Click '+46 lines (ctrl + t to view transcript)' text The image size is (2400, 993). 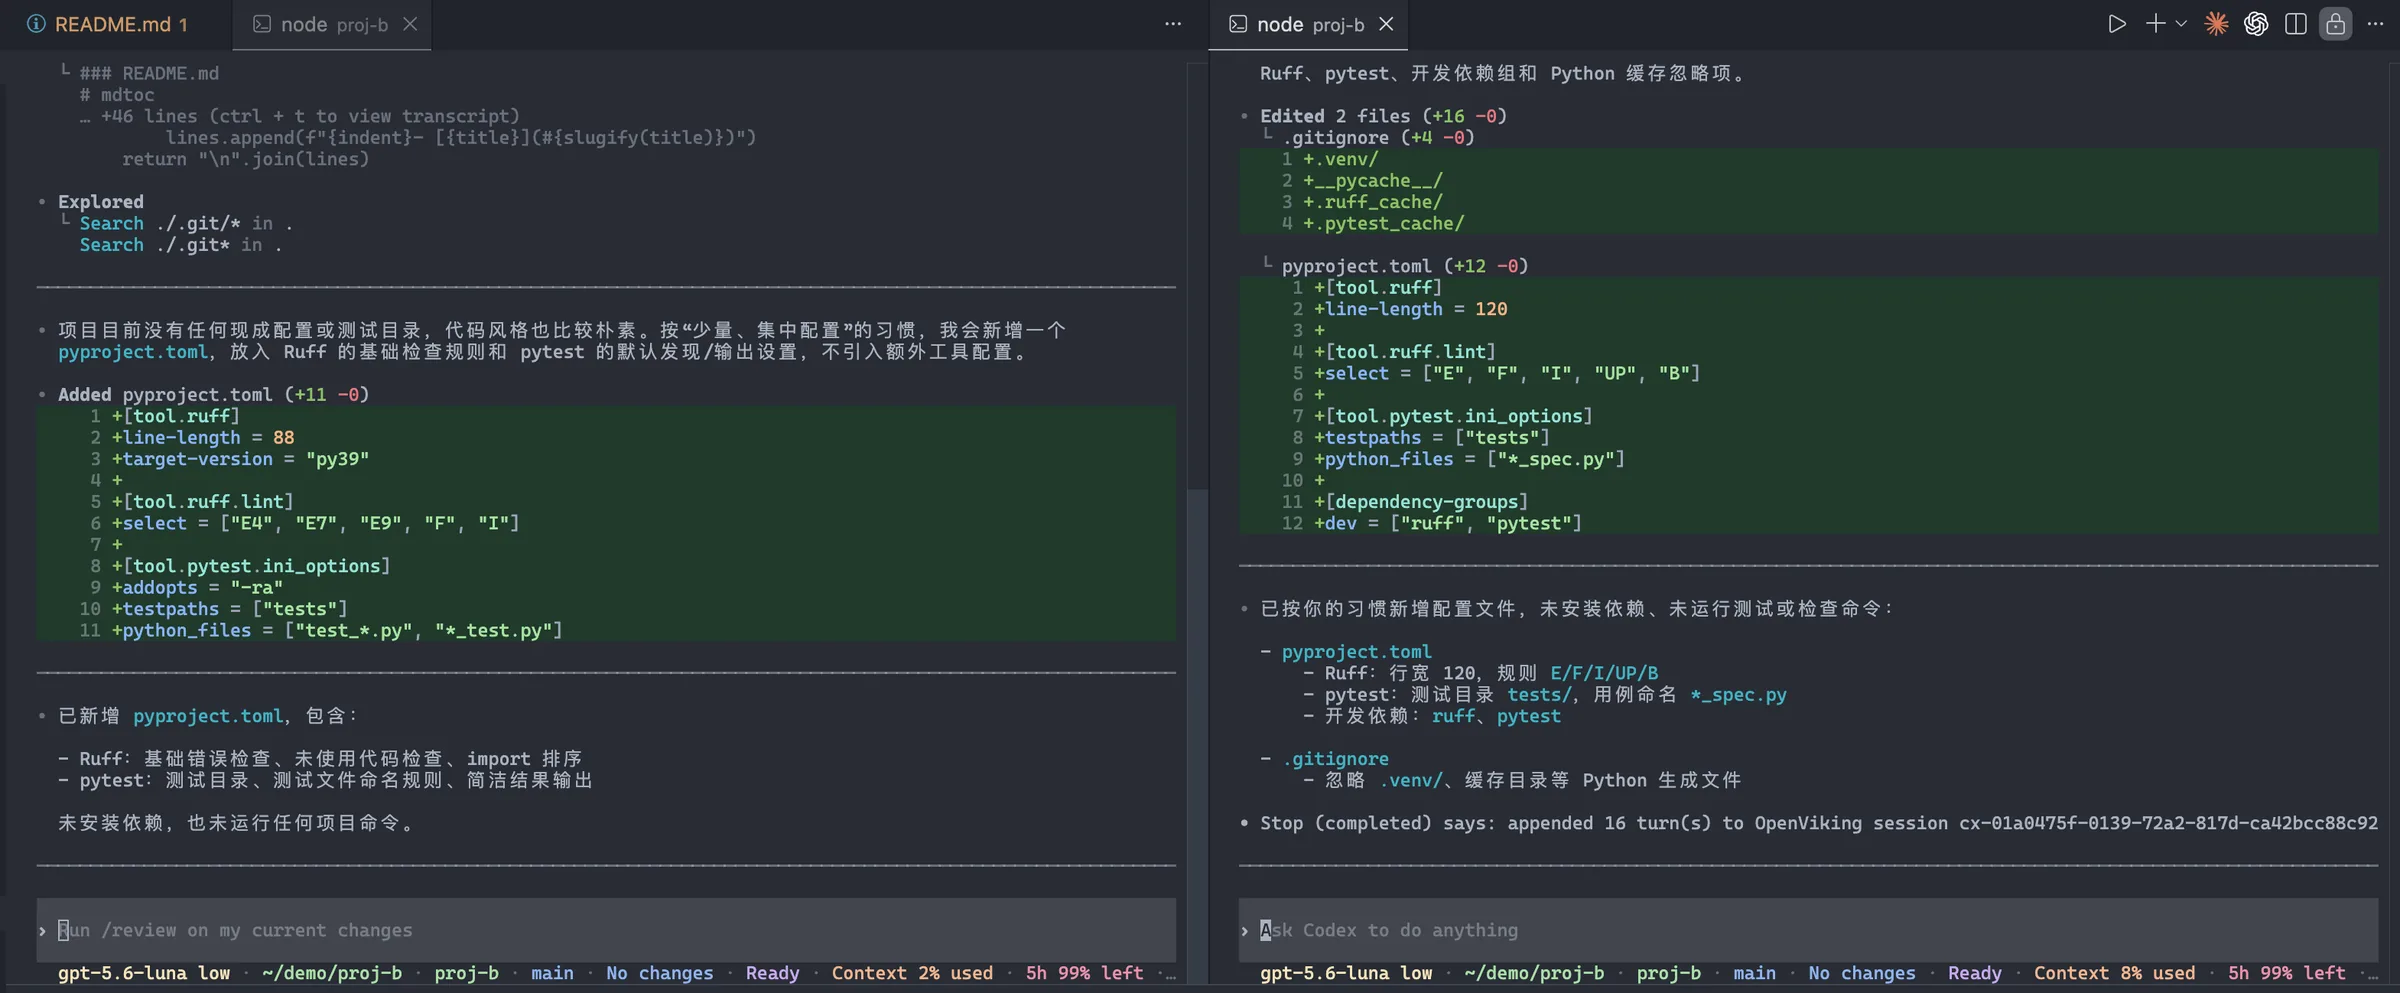click(x=310, y=116)
